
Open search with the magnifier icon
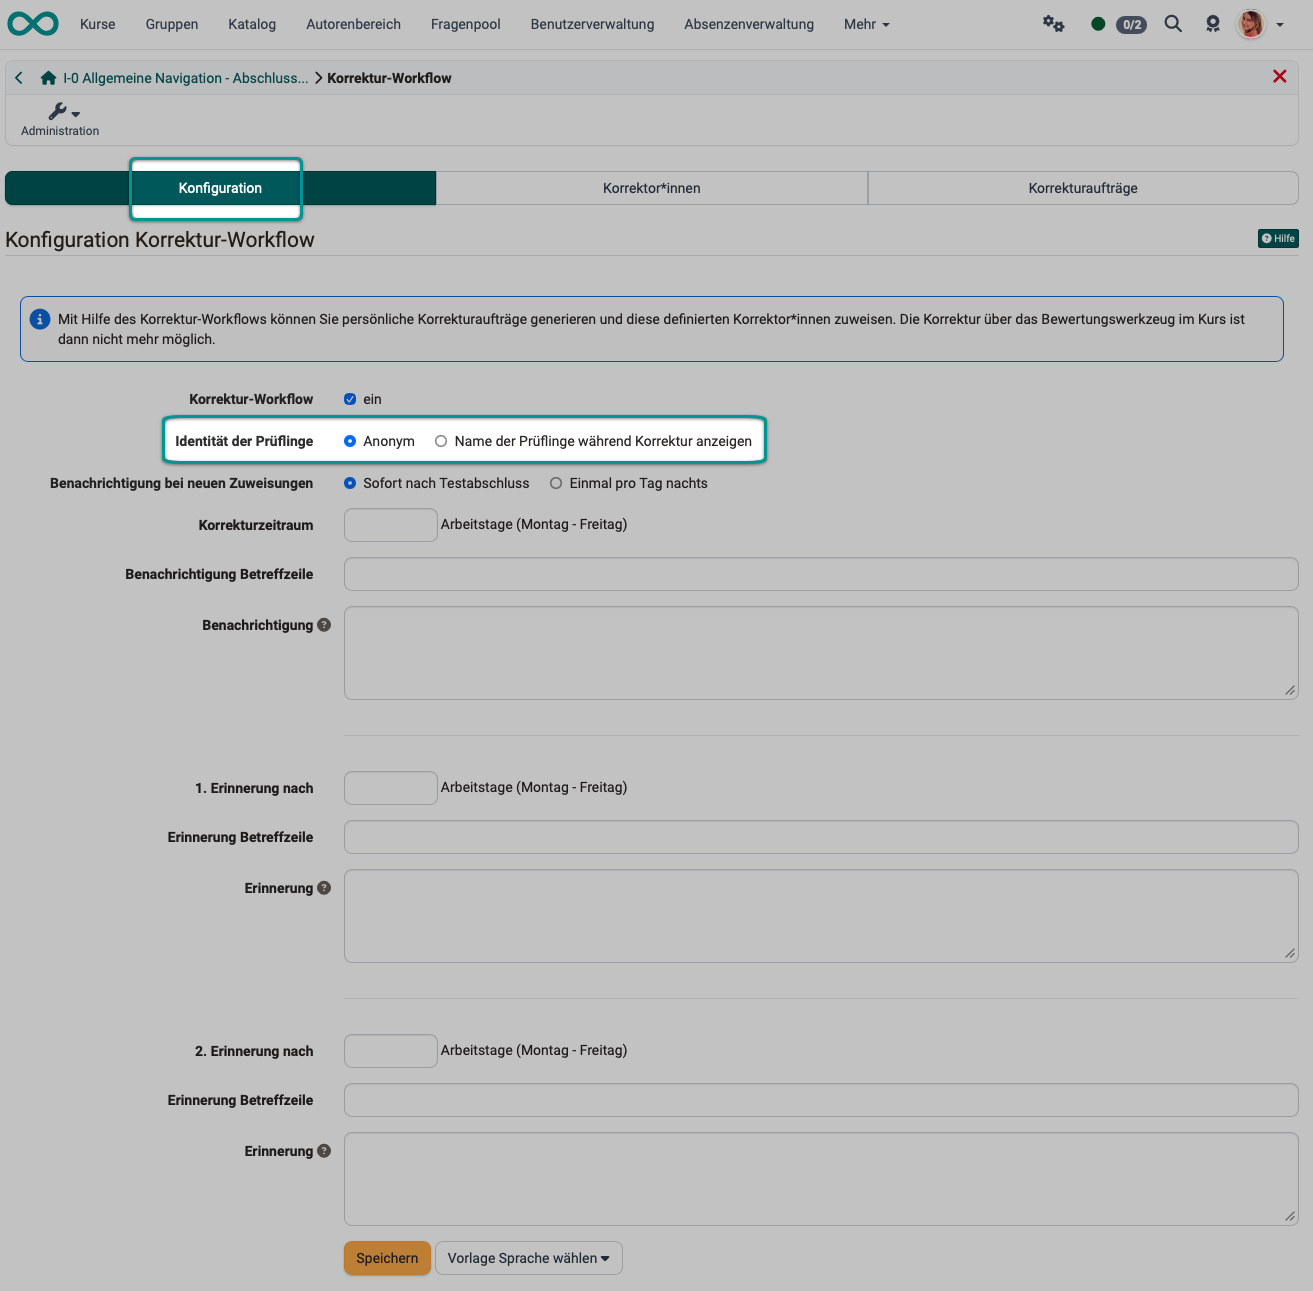click(1173, 24)
